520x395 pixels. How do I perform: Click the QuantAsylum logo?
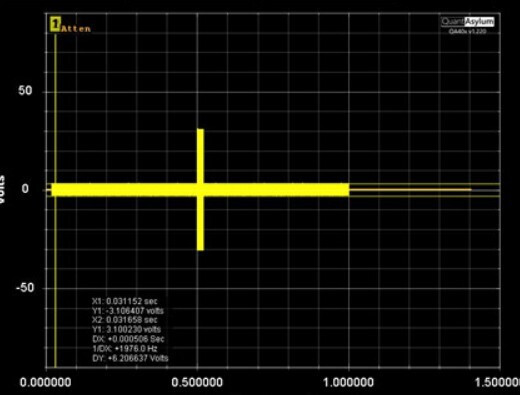[468, 22]
